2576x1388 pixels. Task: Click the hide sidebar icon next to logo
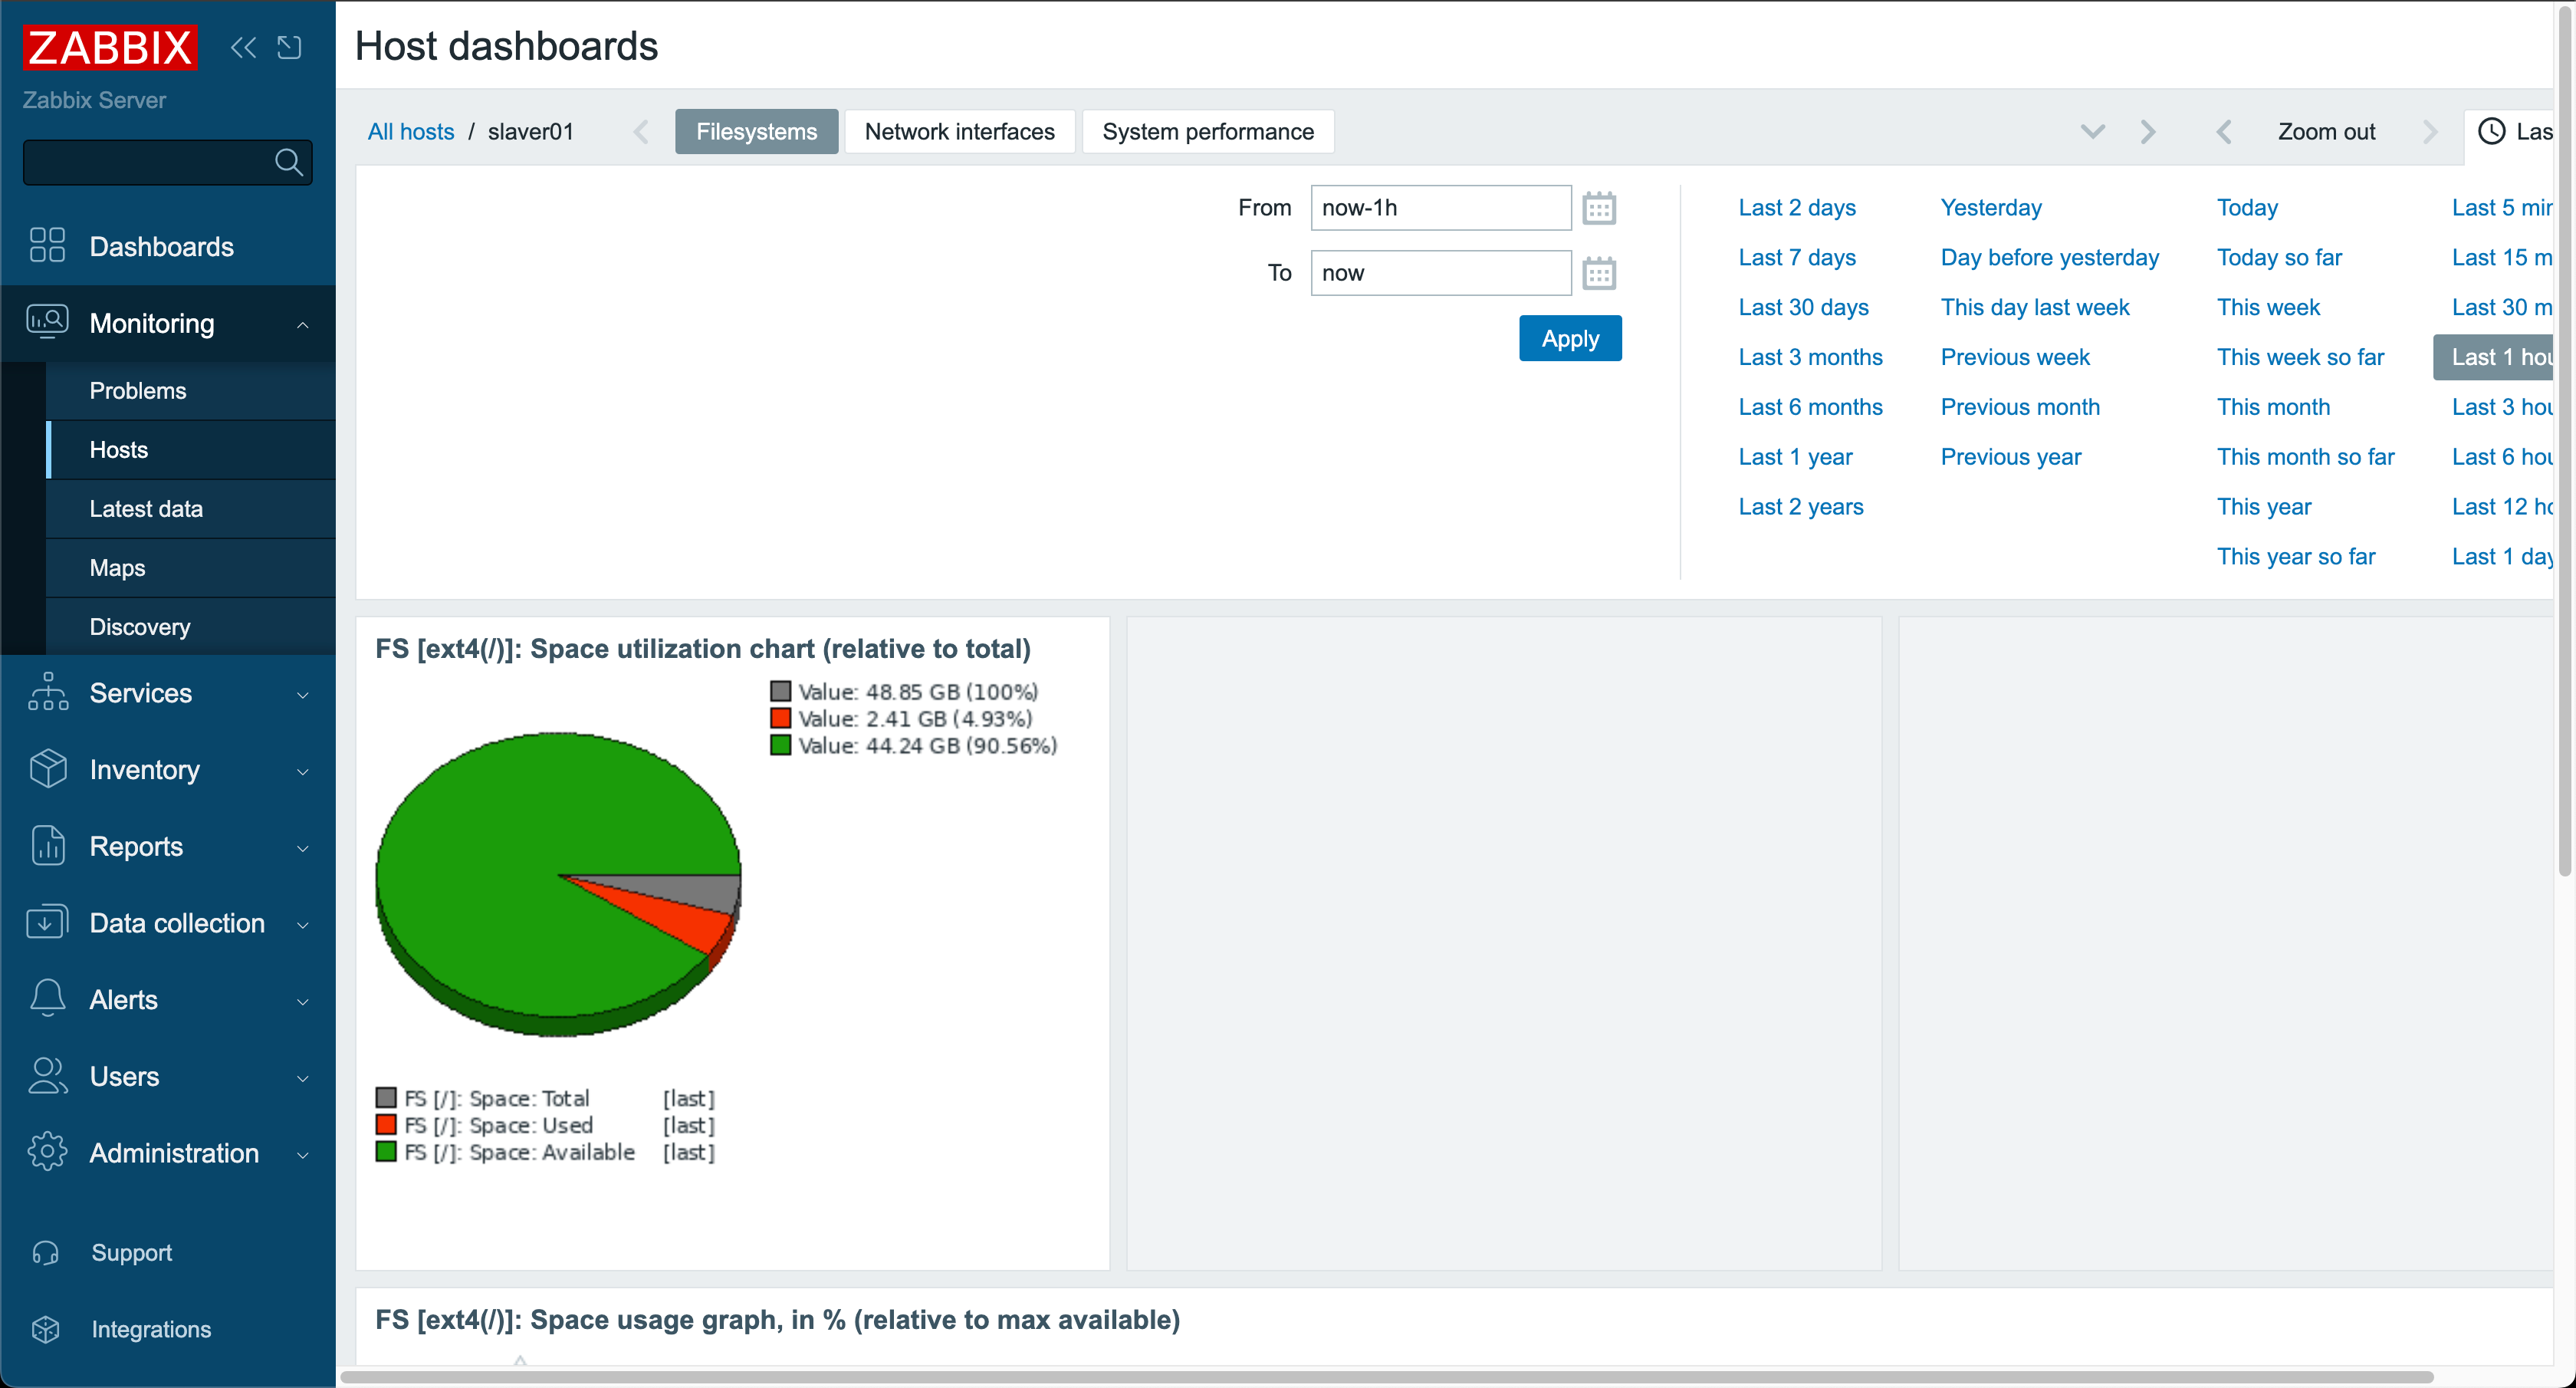289,47
